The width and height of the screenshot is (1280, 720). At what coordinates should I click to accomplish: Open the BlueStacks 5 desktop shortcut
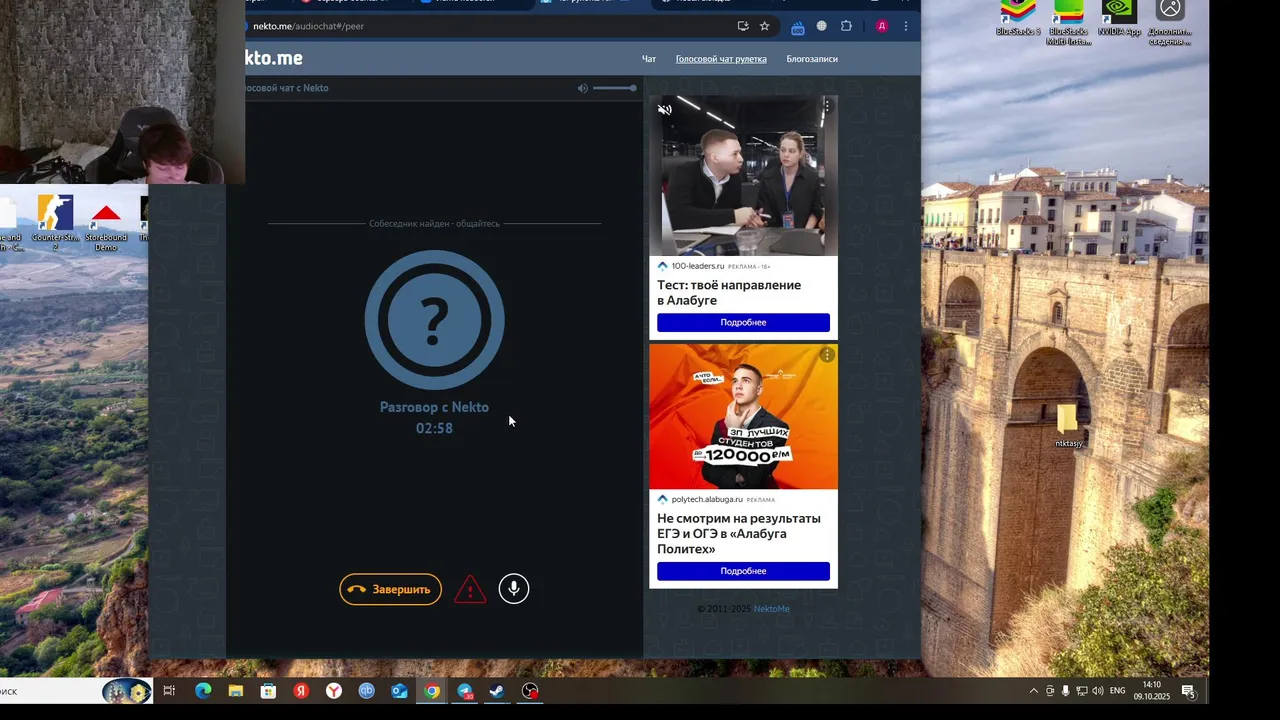[x=1018, y=20]
